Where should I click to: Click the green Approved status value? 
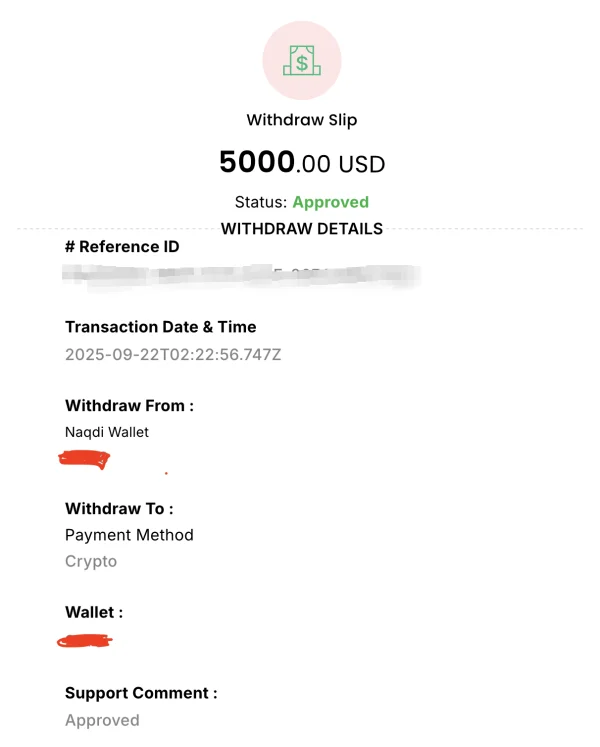(x=330, y=202)
